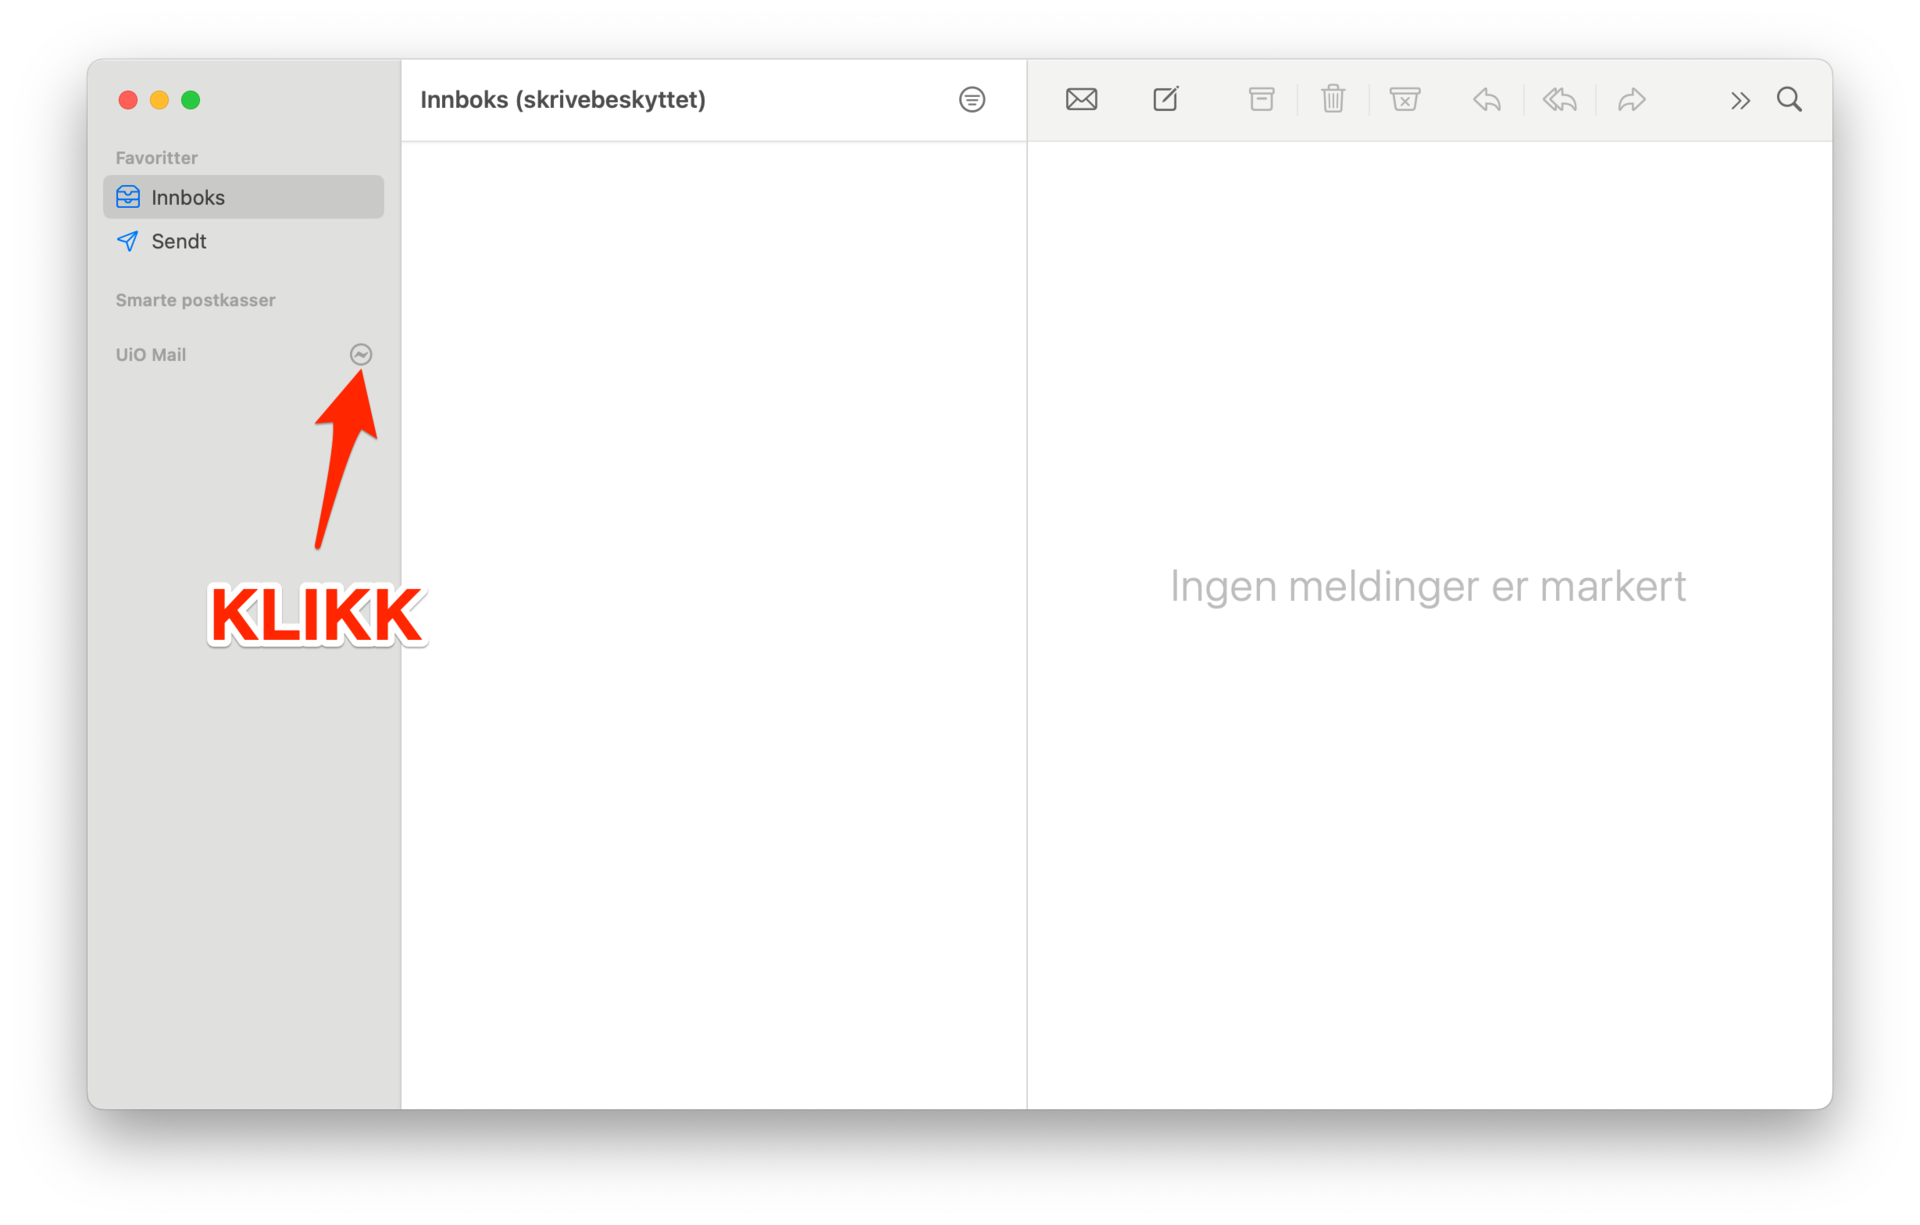Click the Get New Mail envelope icon
1920x1225 pixels.
pyautogui.click(x=1081, y=99)
